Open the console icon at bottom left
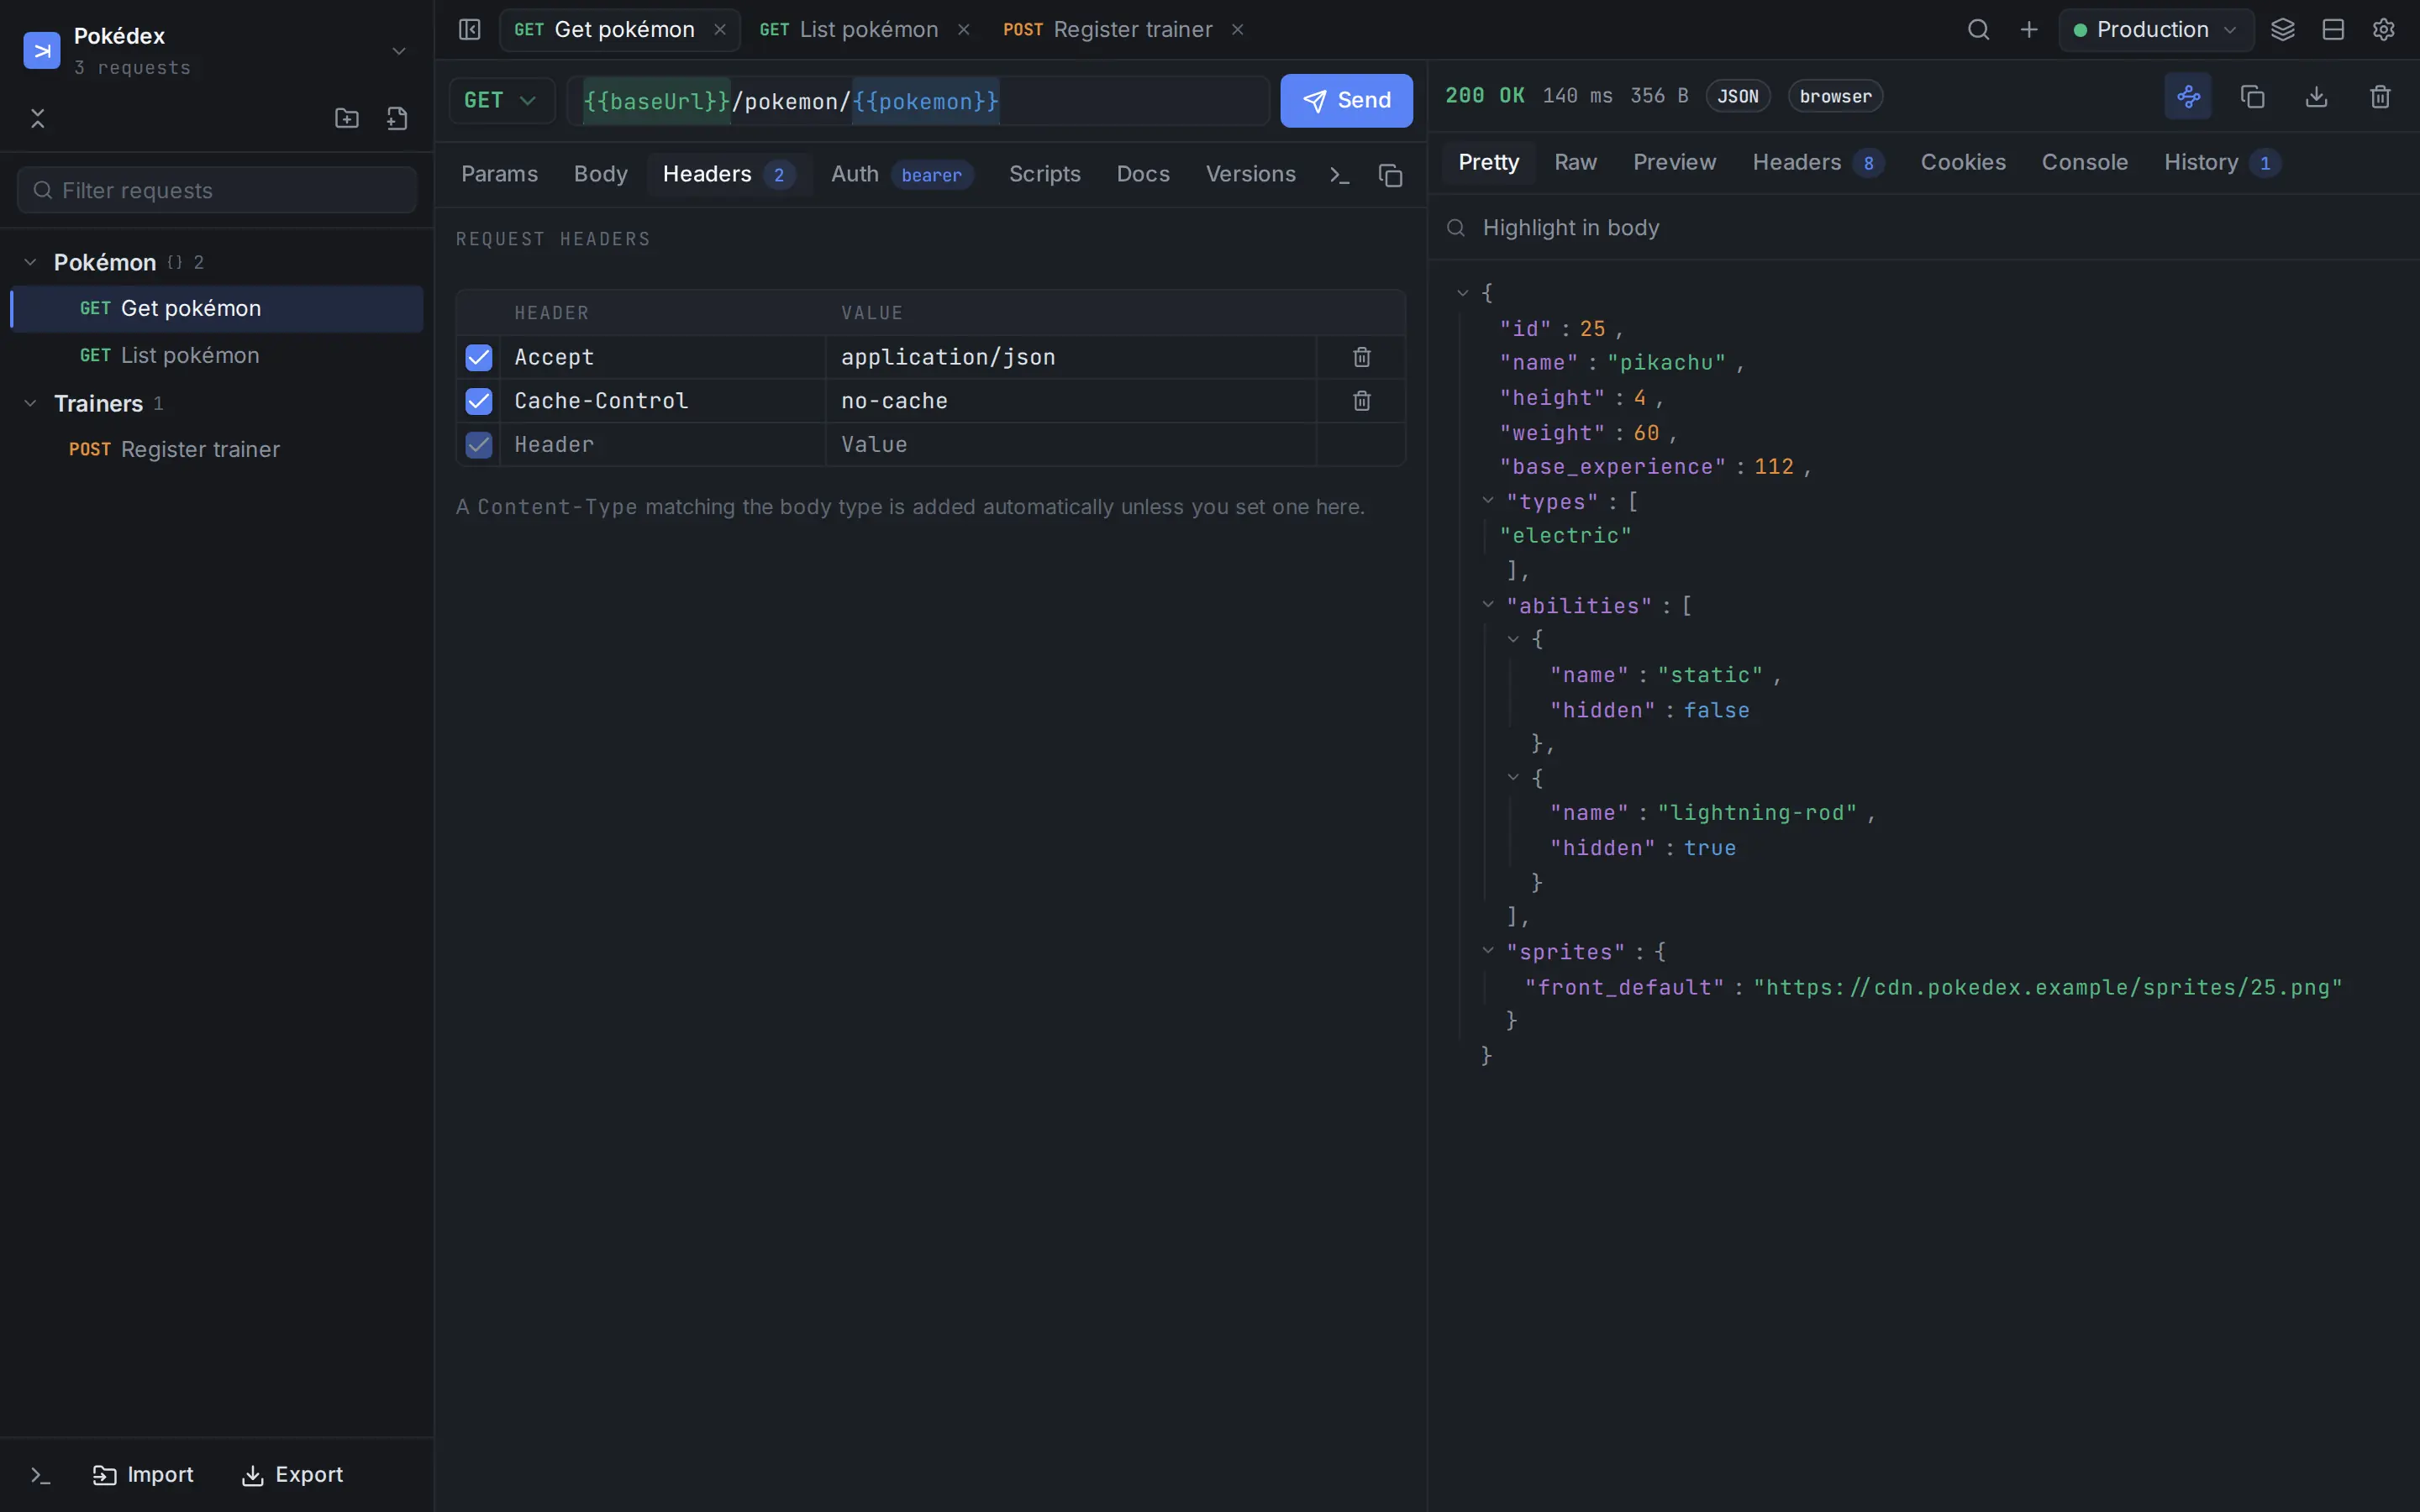Screen dimensions: 2420x1512 point(40,1475)
